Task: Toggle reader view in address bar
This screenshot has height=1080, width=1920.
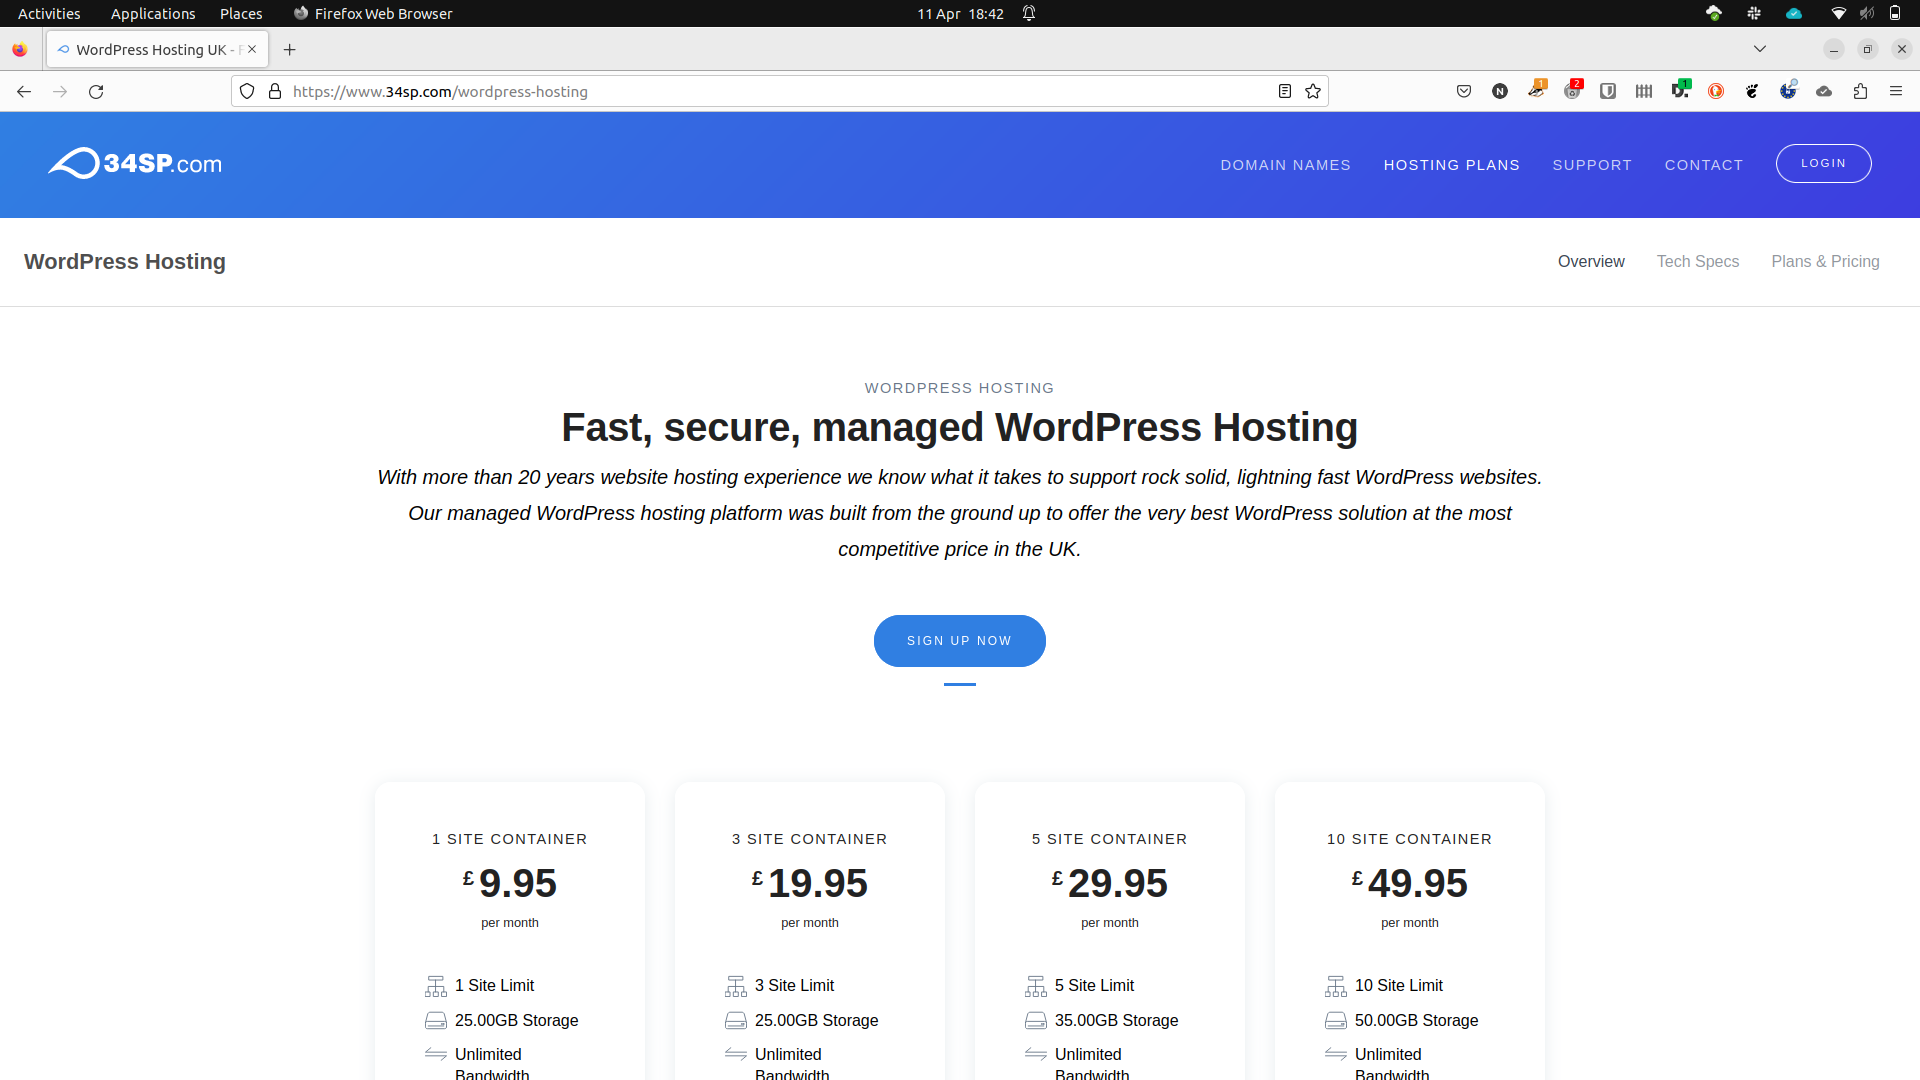Action: click(1285, 91)
